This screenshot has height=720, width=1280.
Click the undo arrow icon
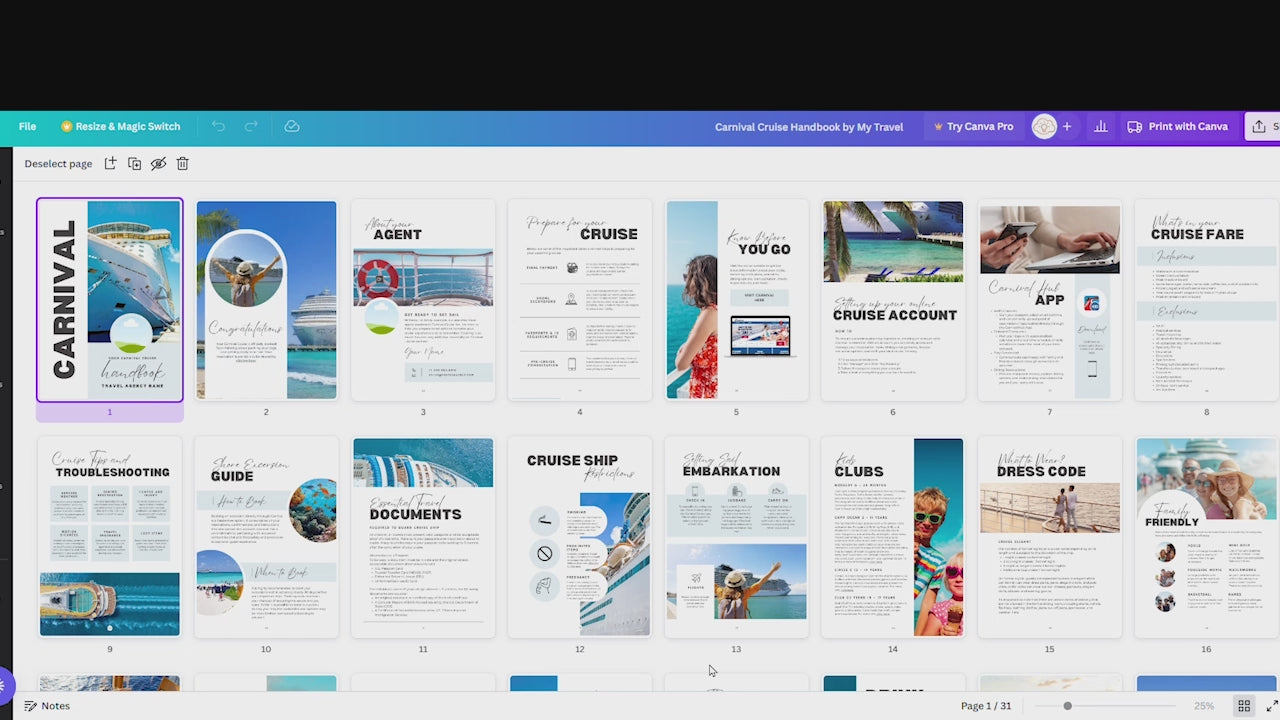(218, 127)
